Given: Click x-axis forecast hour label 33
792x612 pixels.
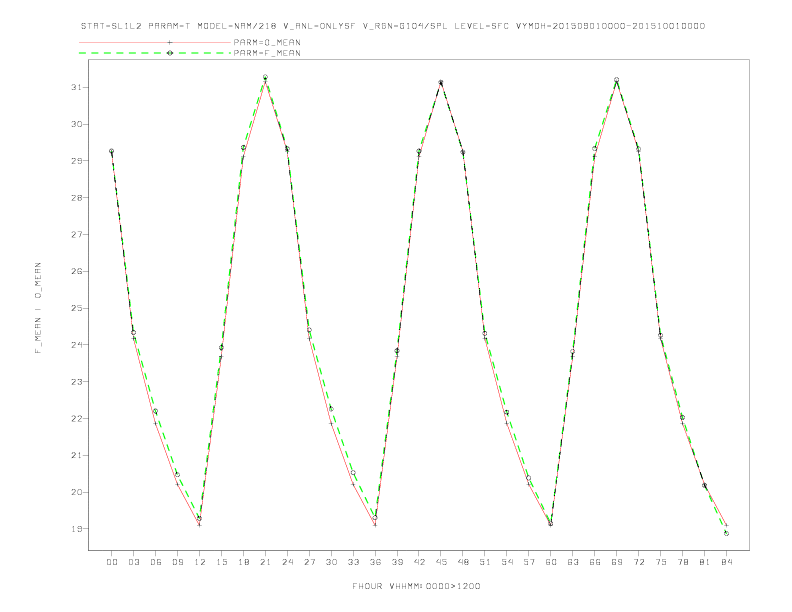Looking at the screenshot, I should (353, 562).
